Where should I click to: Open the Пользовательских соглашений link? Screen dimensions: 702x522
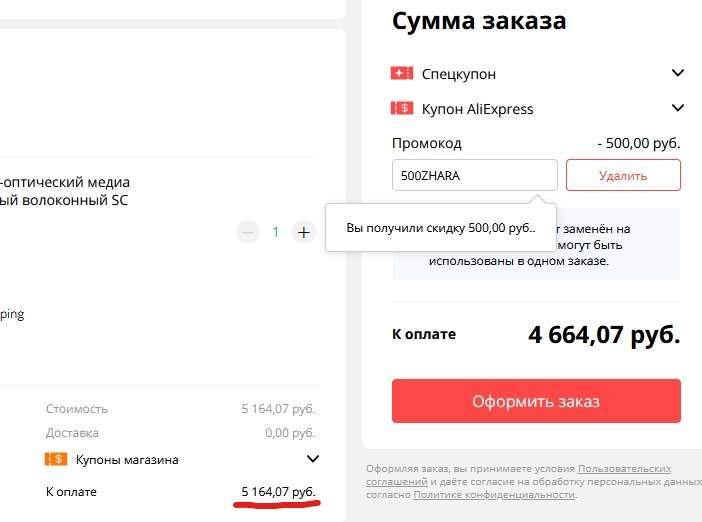[624, 468]
